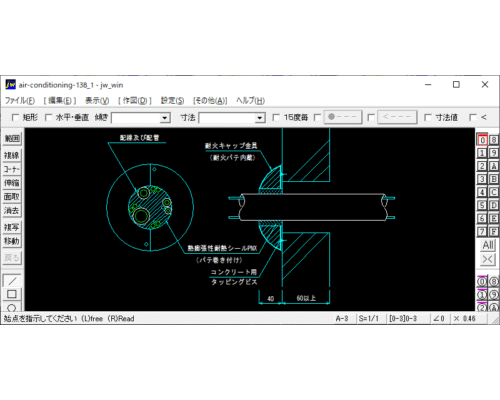This screenshot has width=500, height=400.
Task: Select layer C button
Action: (494, 192)
